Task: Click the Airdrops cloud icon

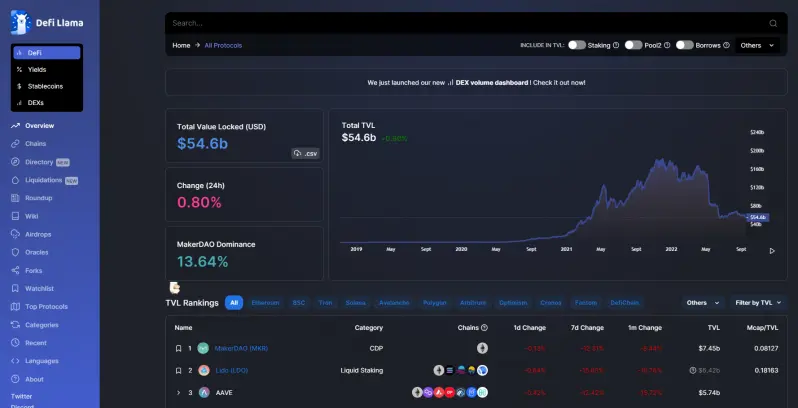Action: pyautogui.click(x=15, y=234)
